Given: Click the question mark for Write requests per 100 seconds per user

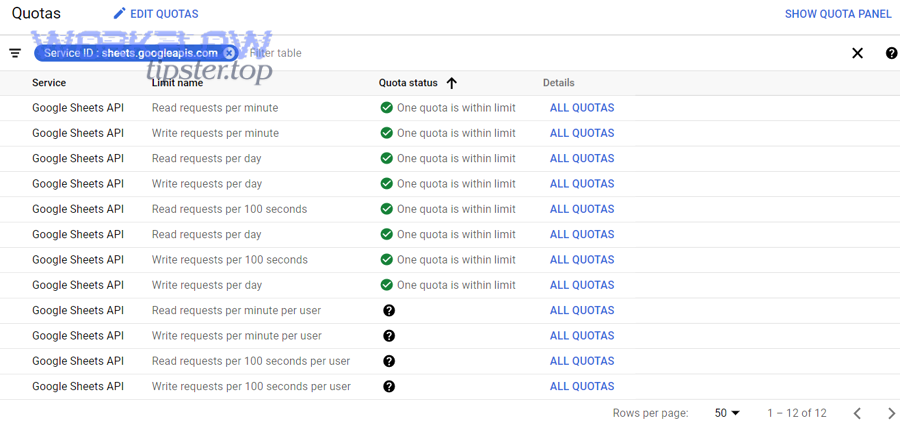Looking at the screenshot, I should pyautogui.click(x=389, y=386).
